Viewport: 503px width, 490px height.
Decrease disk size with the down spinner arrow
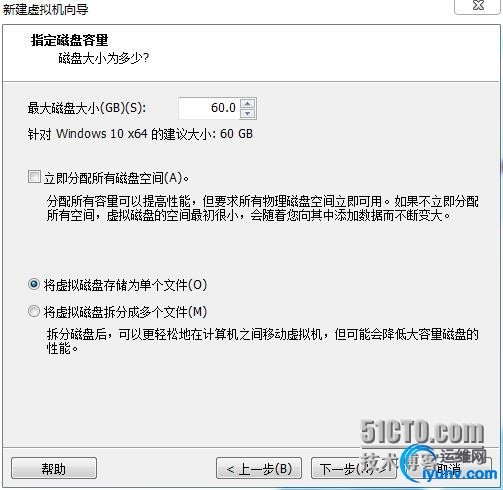tap(248, 114)
